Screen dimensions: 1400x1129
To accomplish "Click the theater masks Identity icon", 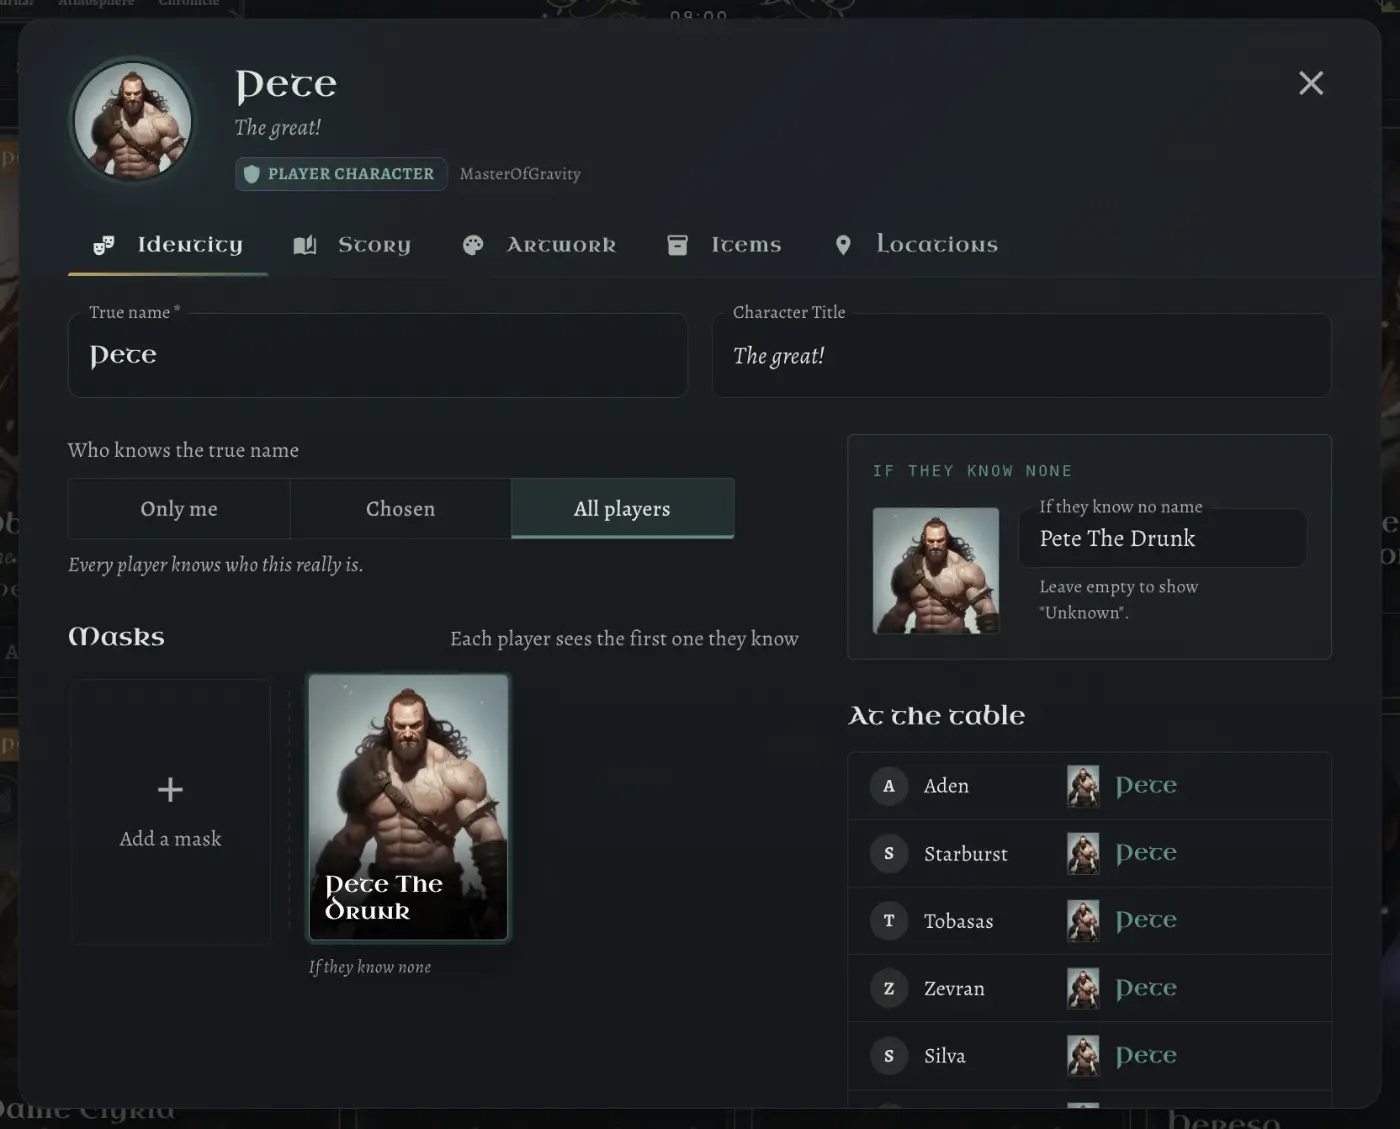I will (103, 245).
